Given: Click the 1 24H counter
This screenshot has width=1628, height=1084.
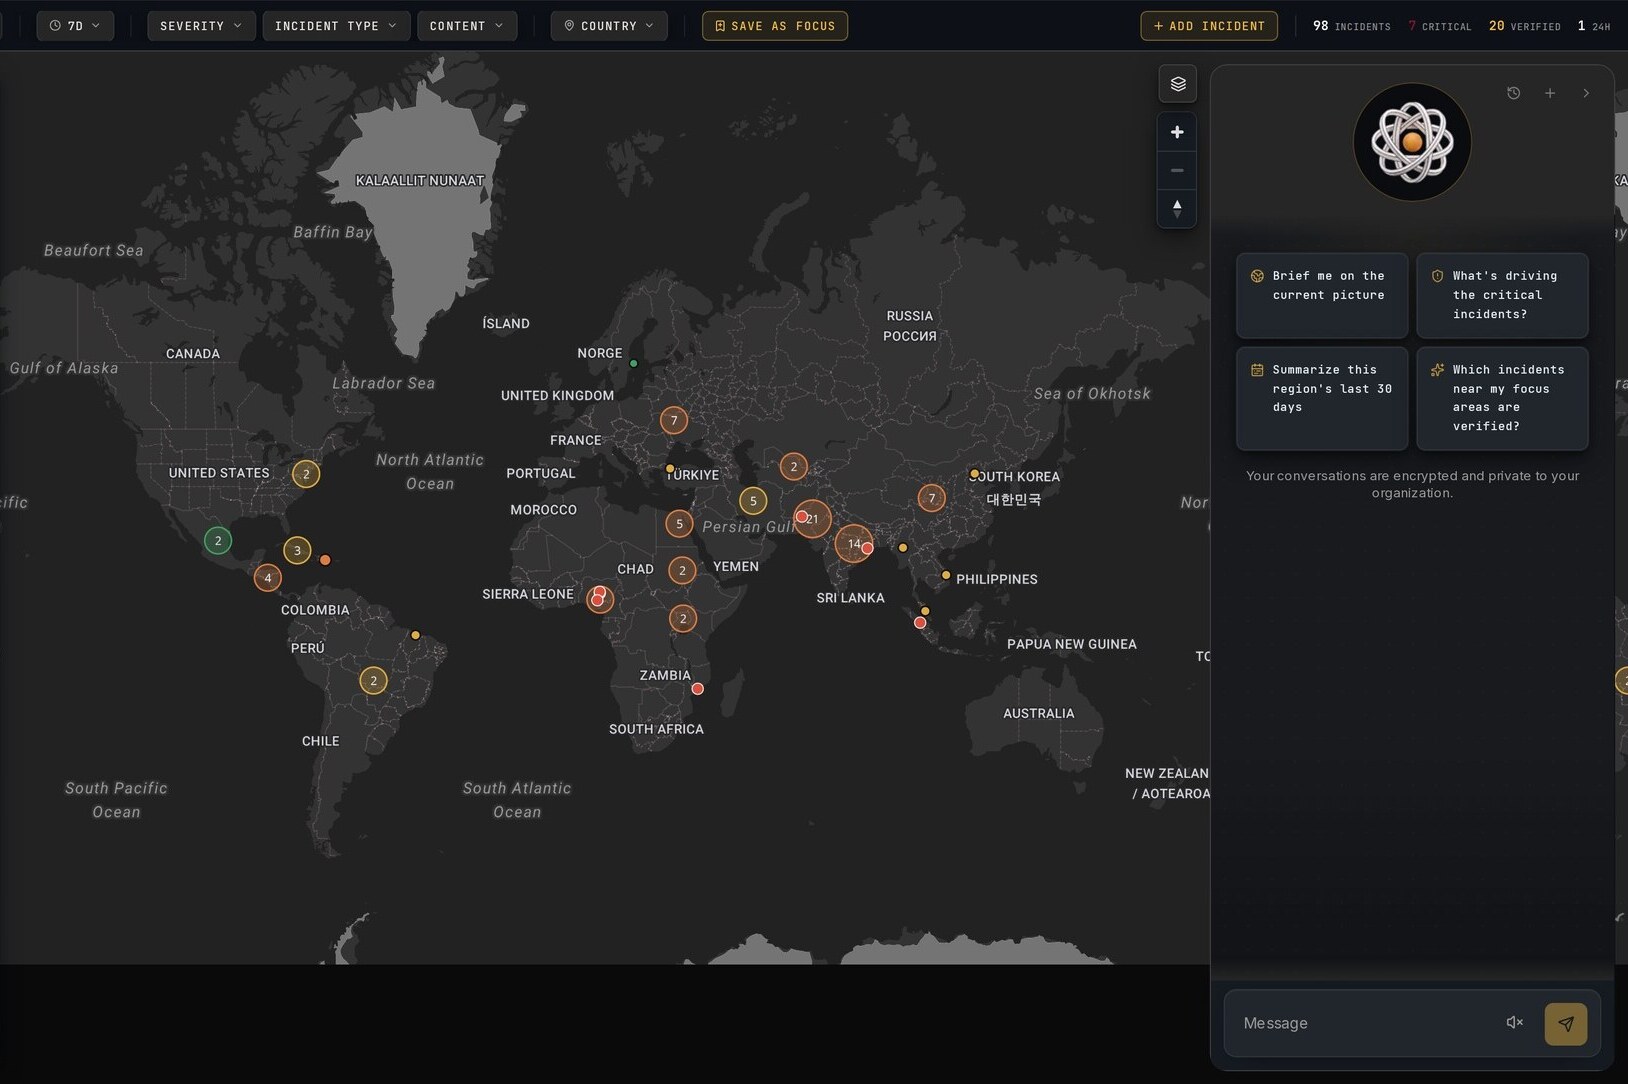Looking at the screenshot, I should click(x=1593, y=26).
